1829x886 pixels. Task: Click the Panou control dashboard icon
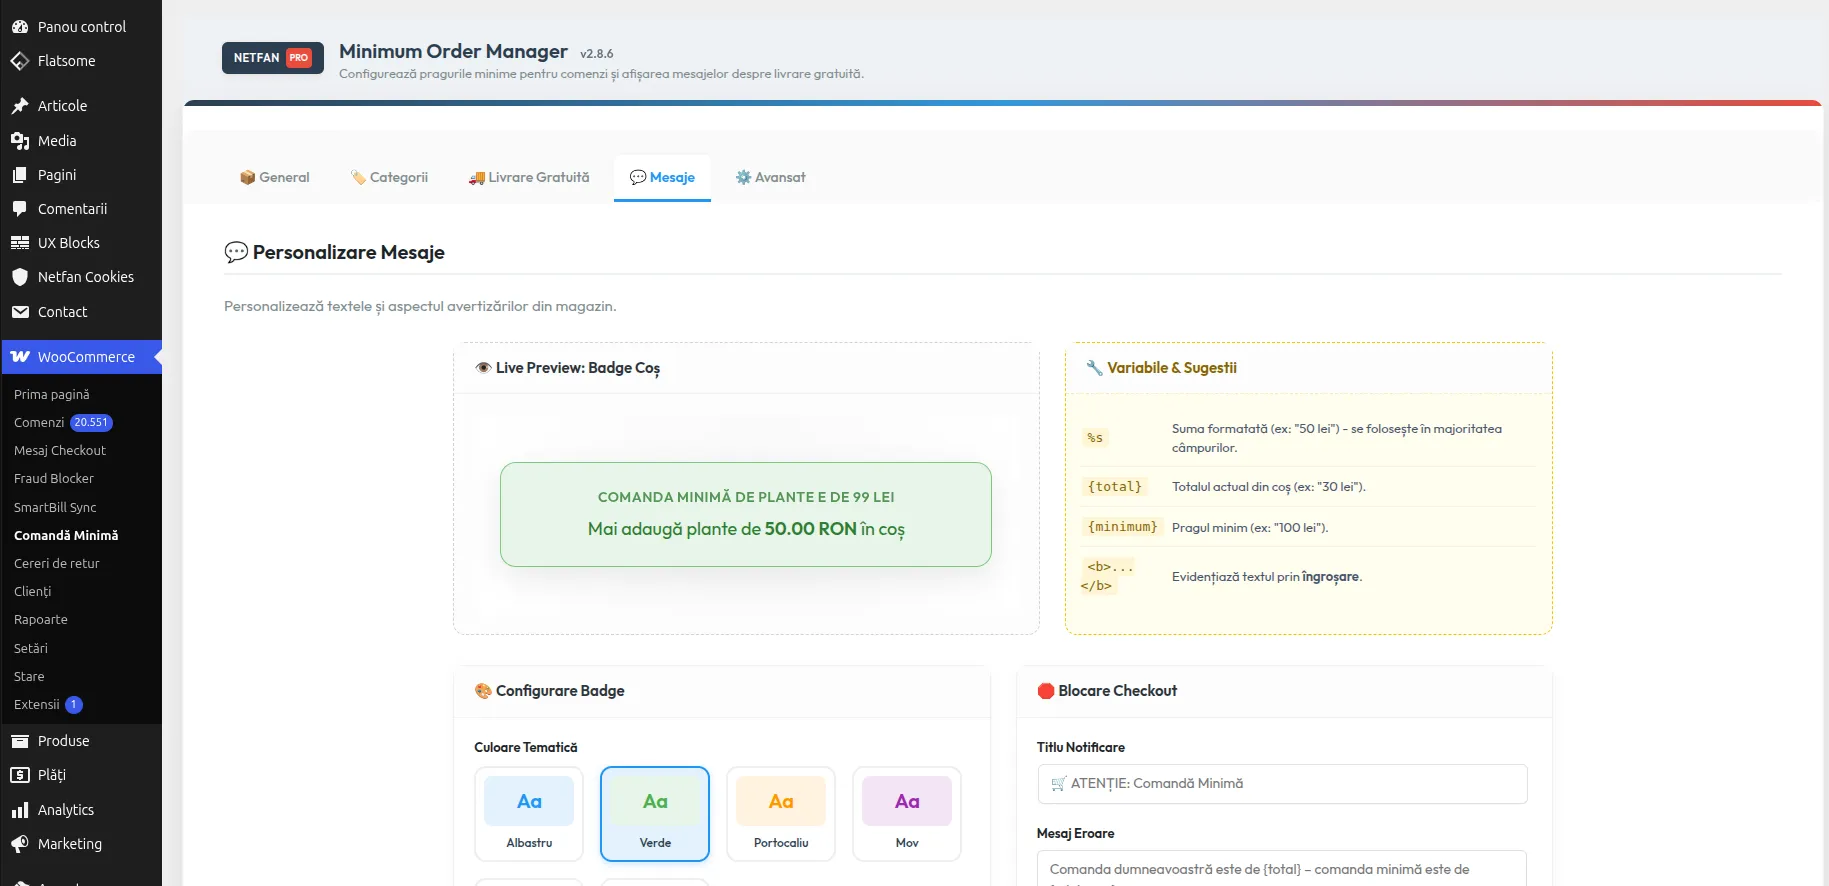20,27
